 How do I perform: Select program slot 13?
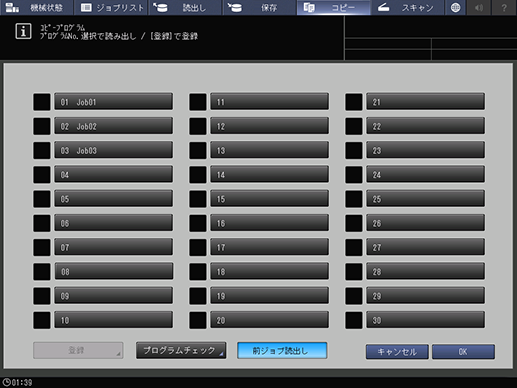[270, 150]
